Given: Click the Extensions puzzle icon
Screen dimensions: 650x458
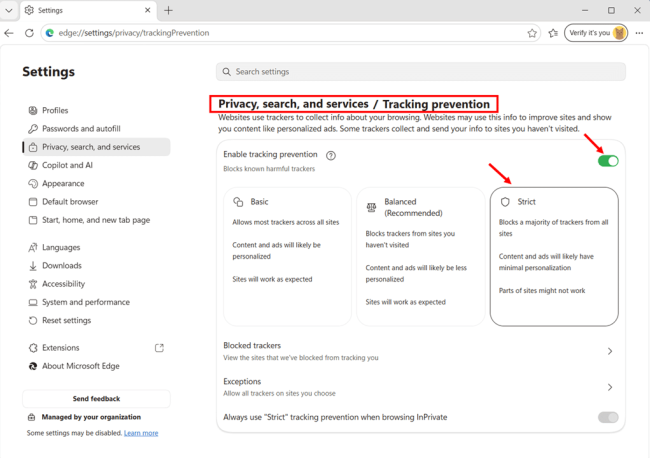Looking at the screenshot, I should tap(33, 348).
